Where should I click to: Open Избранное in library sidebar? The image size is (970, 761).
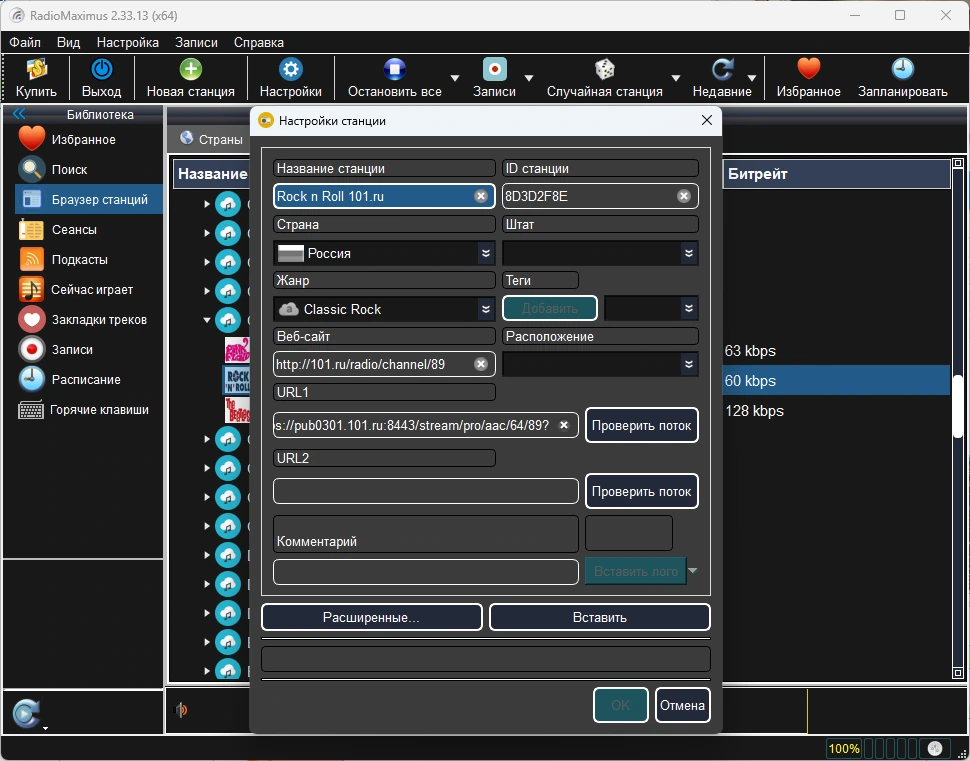(83, 139)
